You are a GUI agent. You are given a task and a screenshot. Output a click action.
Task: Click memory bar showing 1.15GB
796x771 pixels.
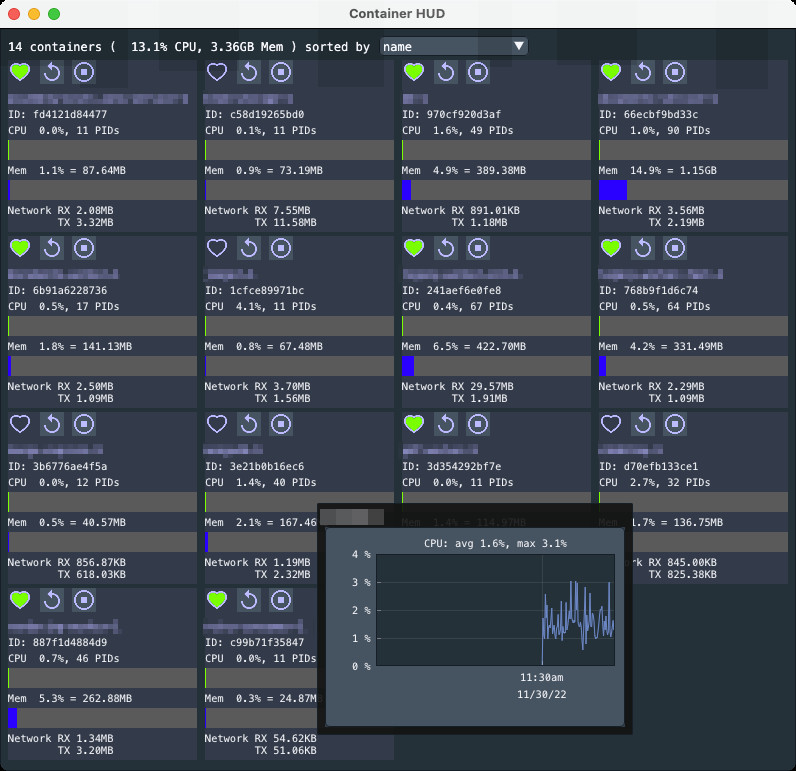pos(693,190)
